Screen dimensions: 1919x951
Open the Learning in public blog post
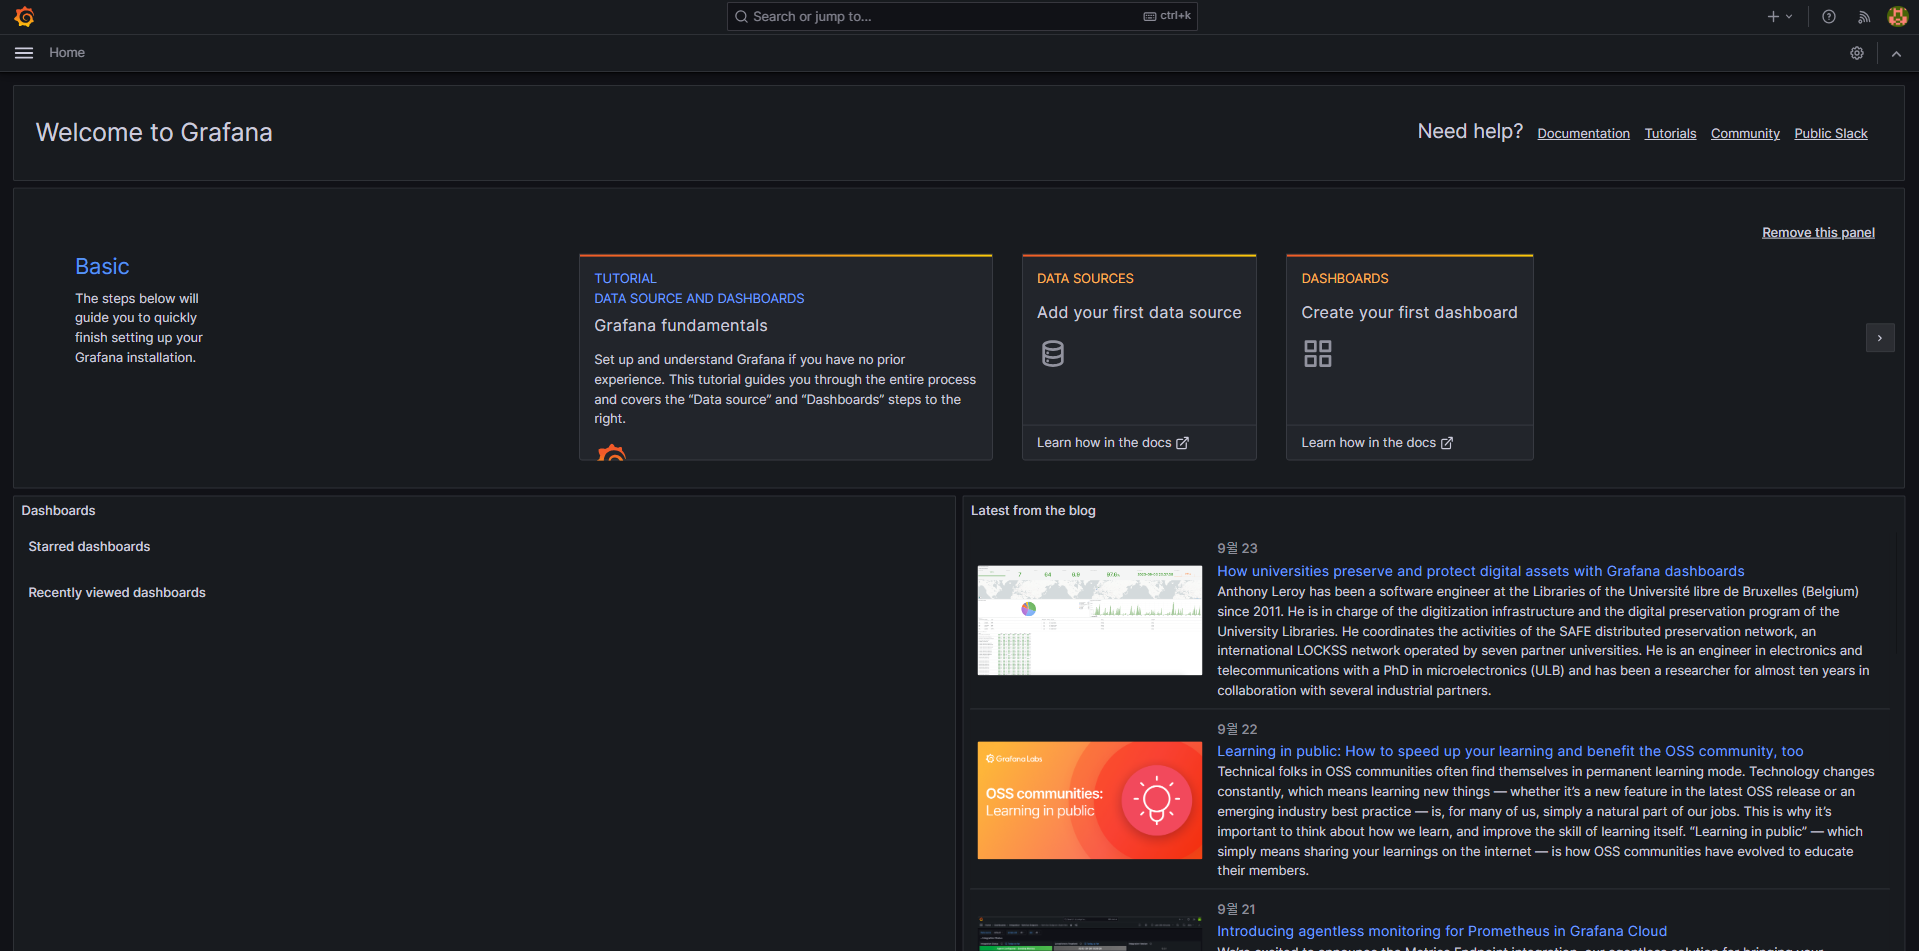1510,751
